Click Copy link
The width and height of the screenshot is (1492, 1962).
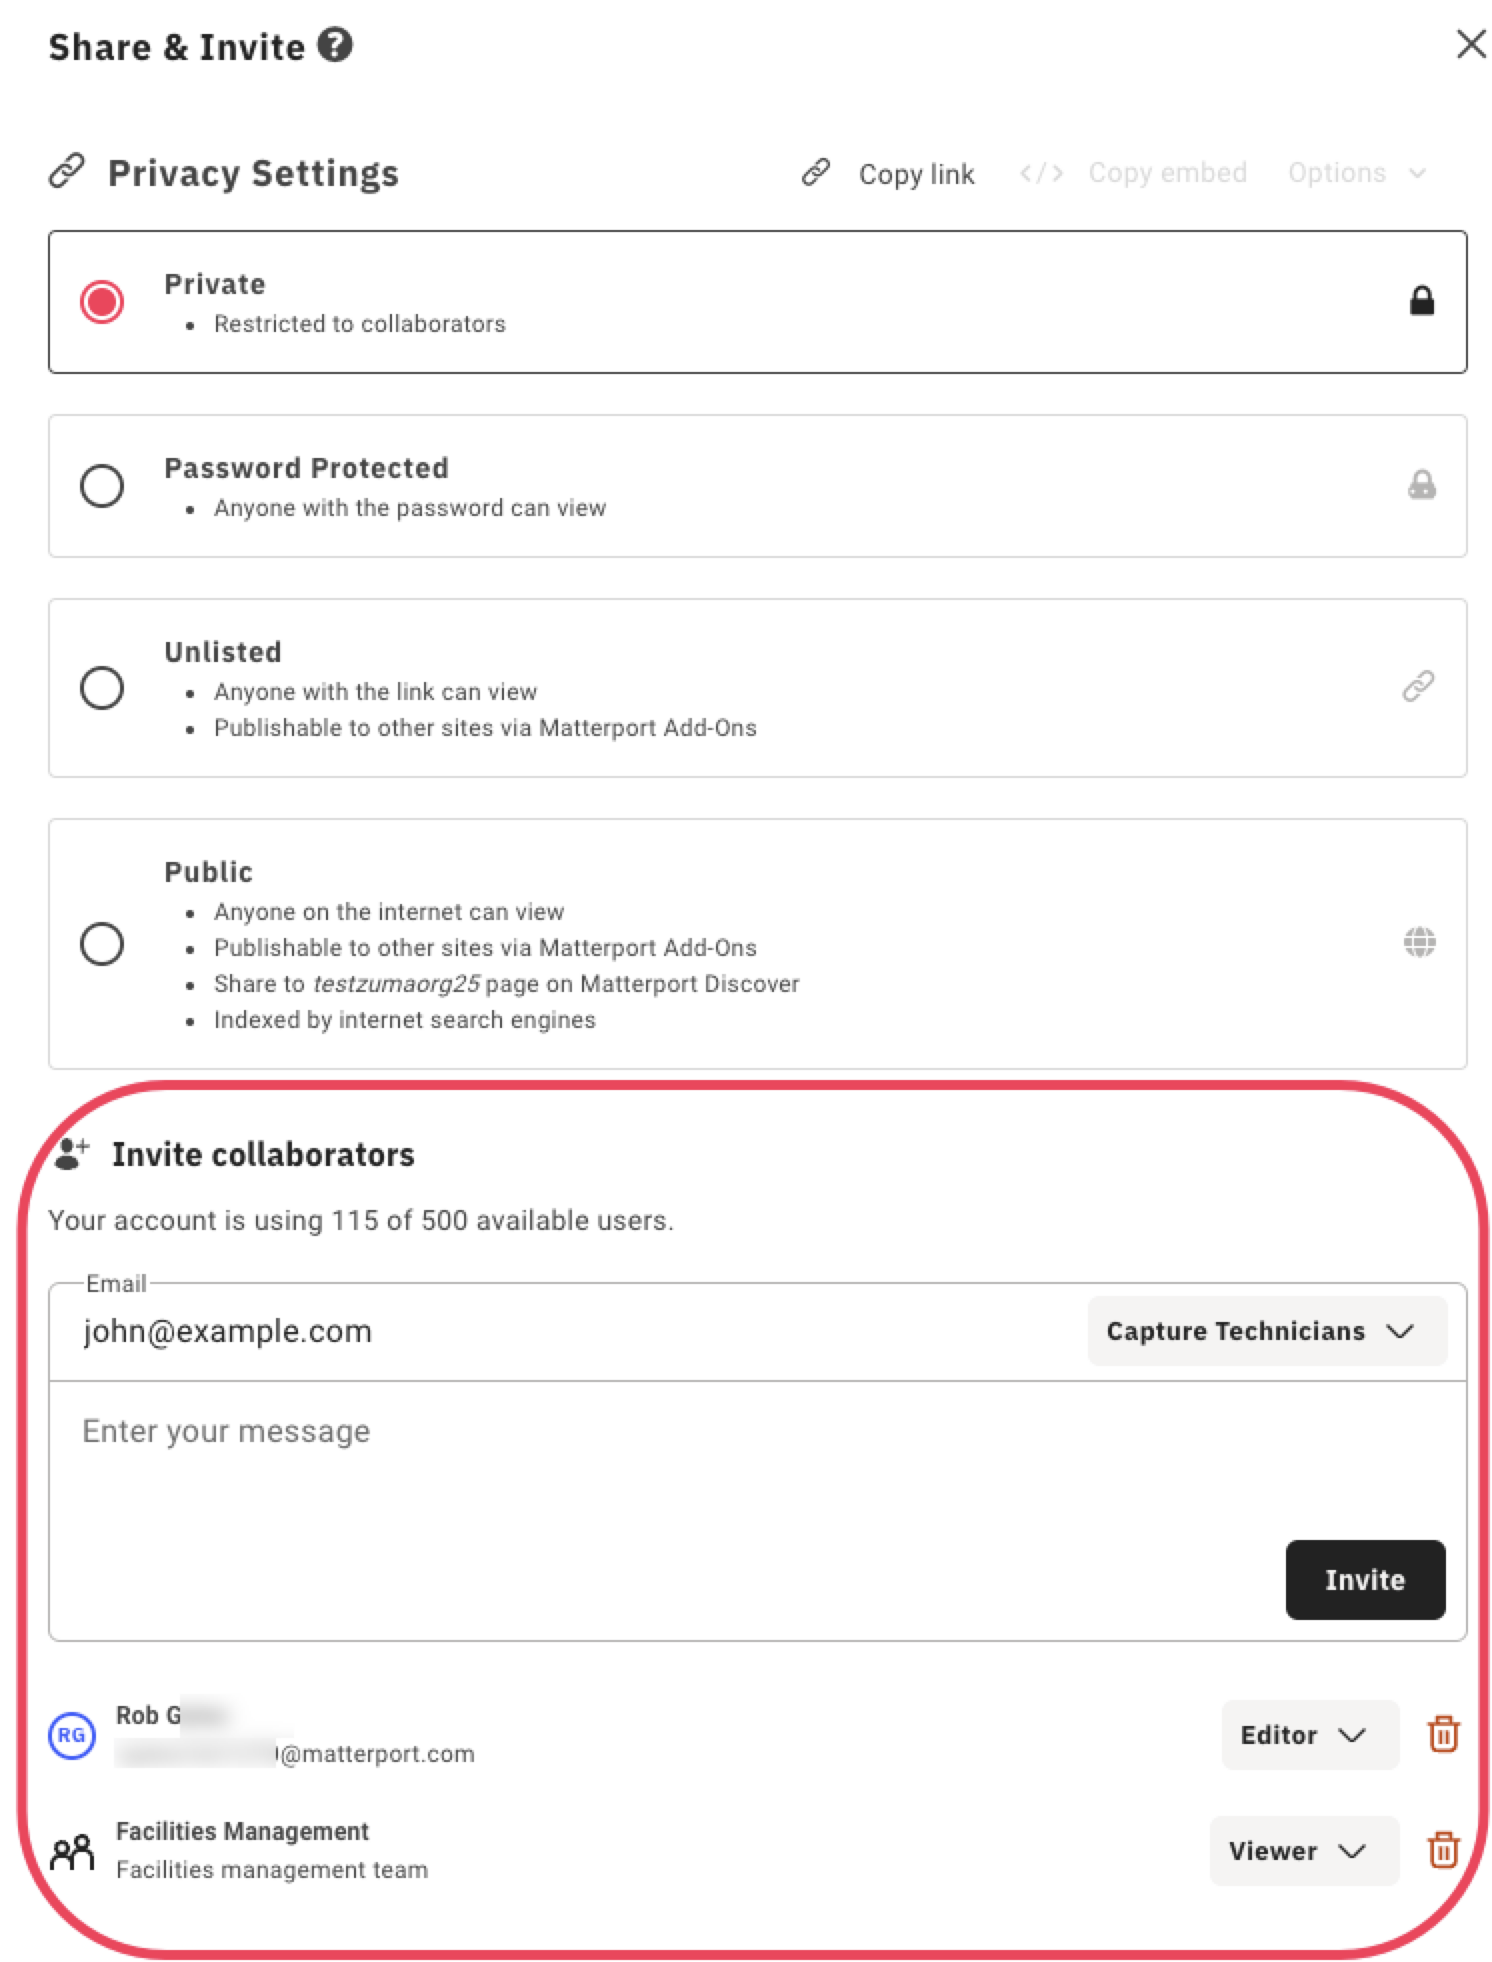pos(915,172)
